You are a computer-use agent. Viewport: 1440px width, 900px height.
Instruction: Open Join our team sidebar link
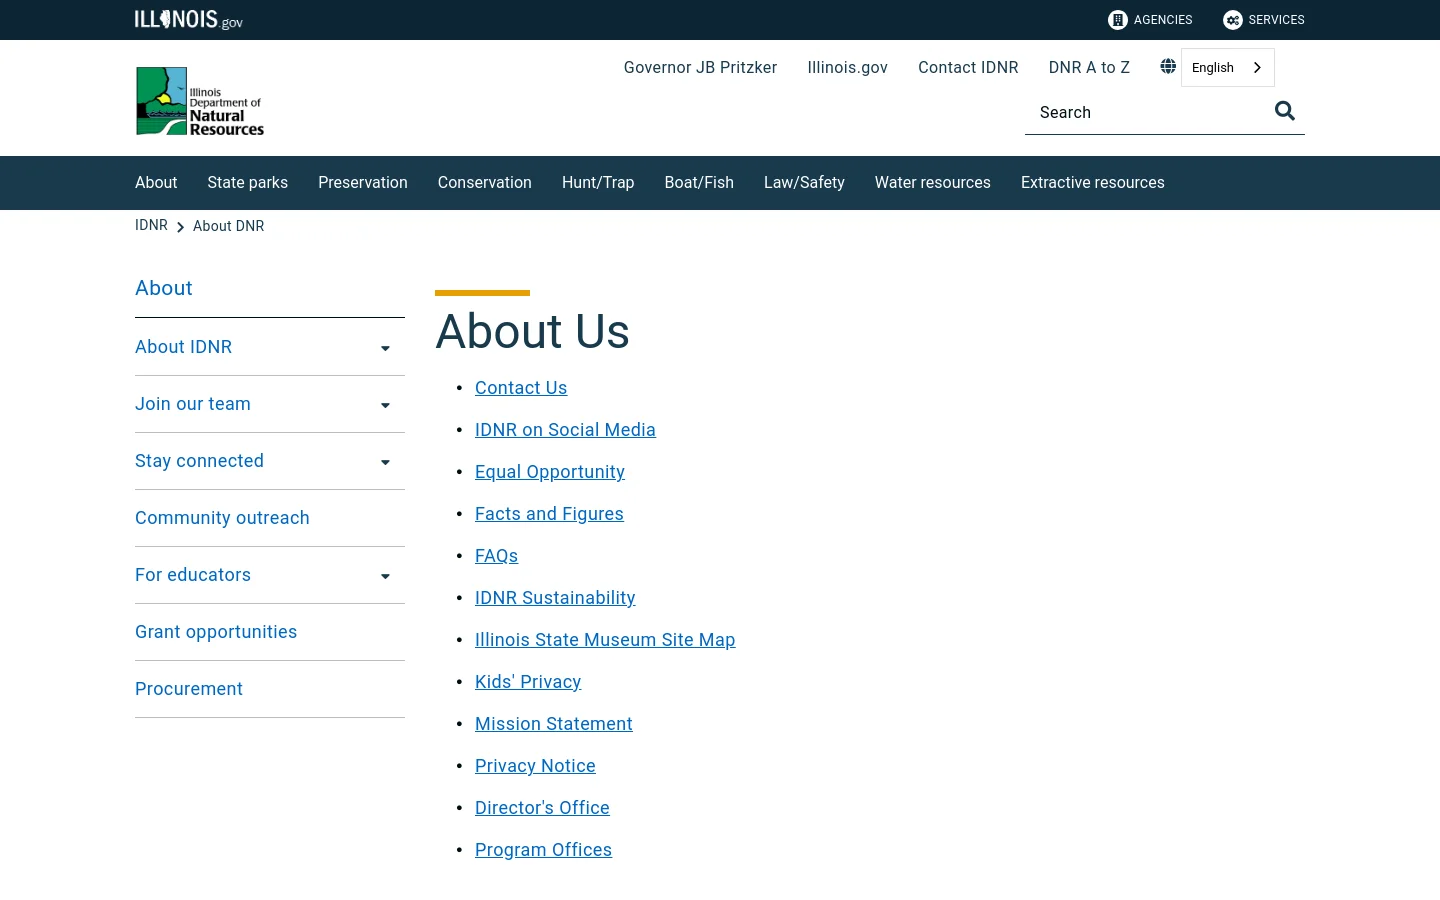pos(193,404)
